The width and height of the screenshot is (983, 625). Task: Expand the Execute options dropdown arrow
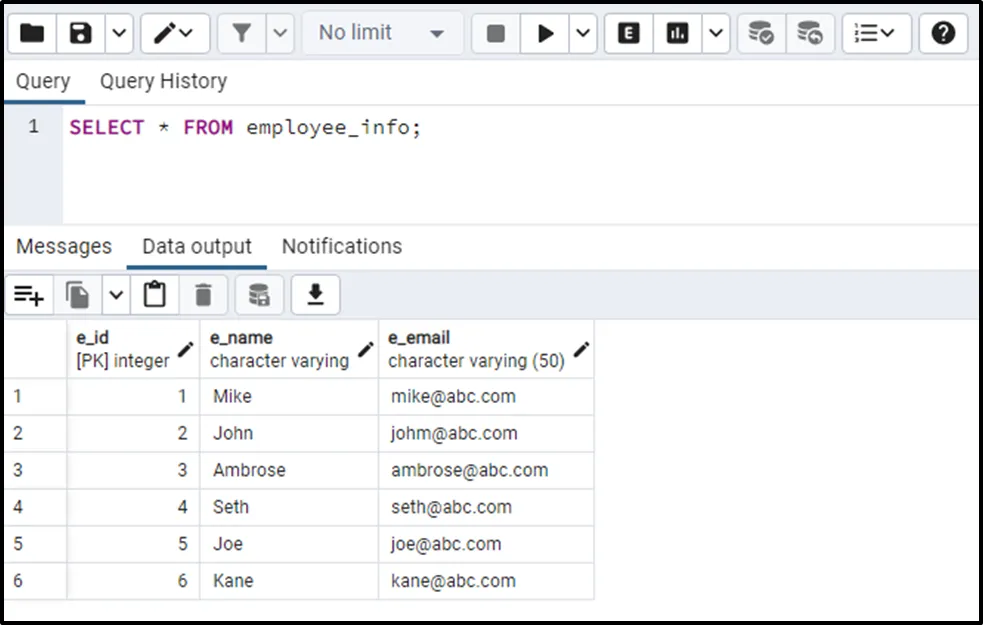point(584,33)
